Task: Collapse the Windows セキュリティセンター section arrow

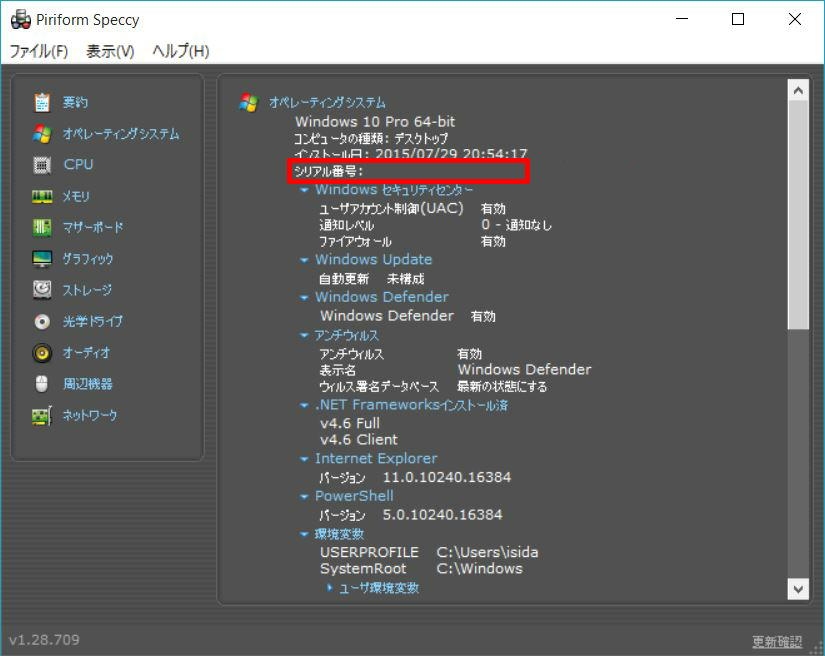Action: coord(304,190)
